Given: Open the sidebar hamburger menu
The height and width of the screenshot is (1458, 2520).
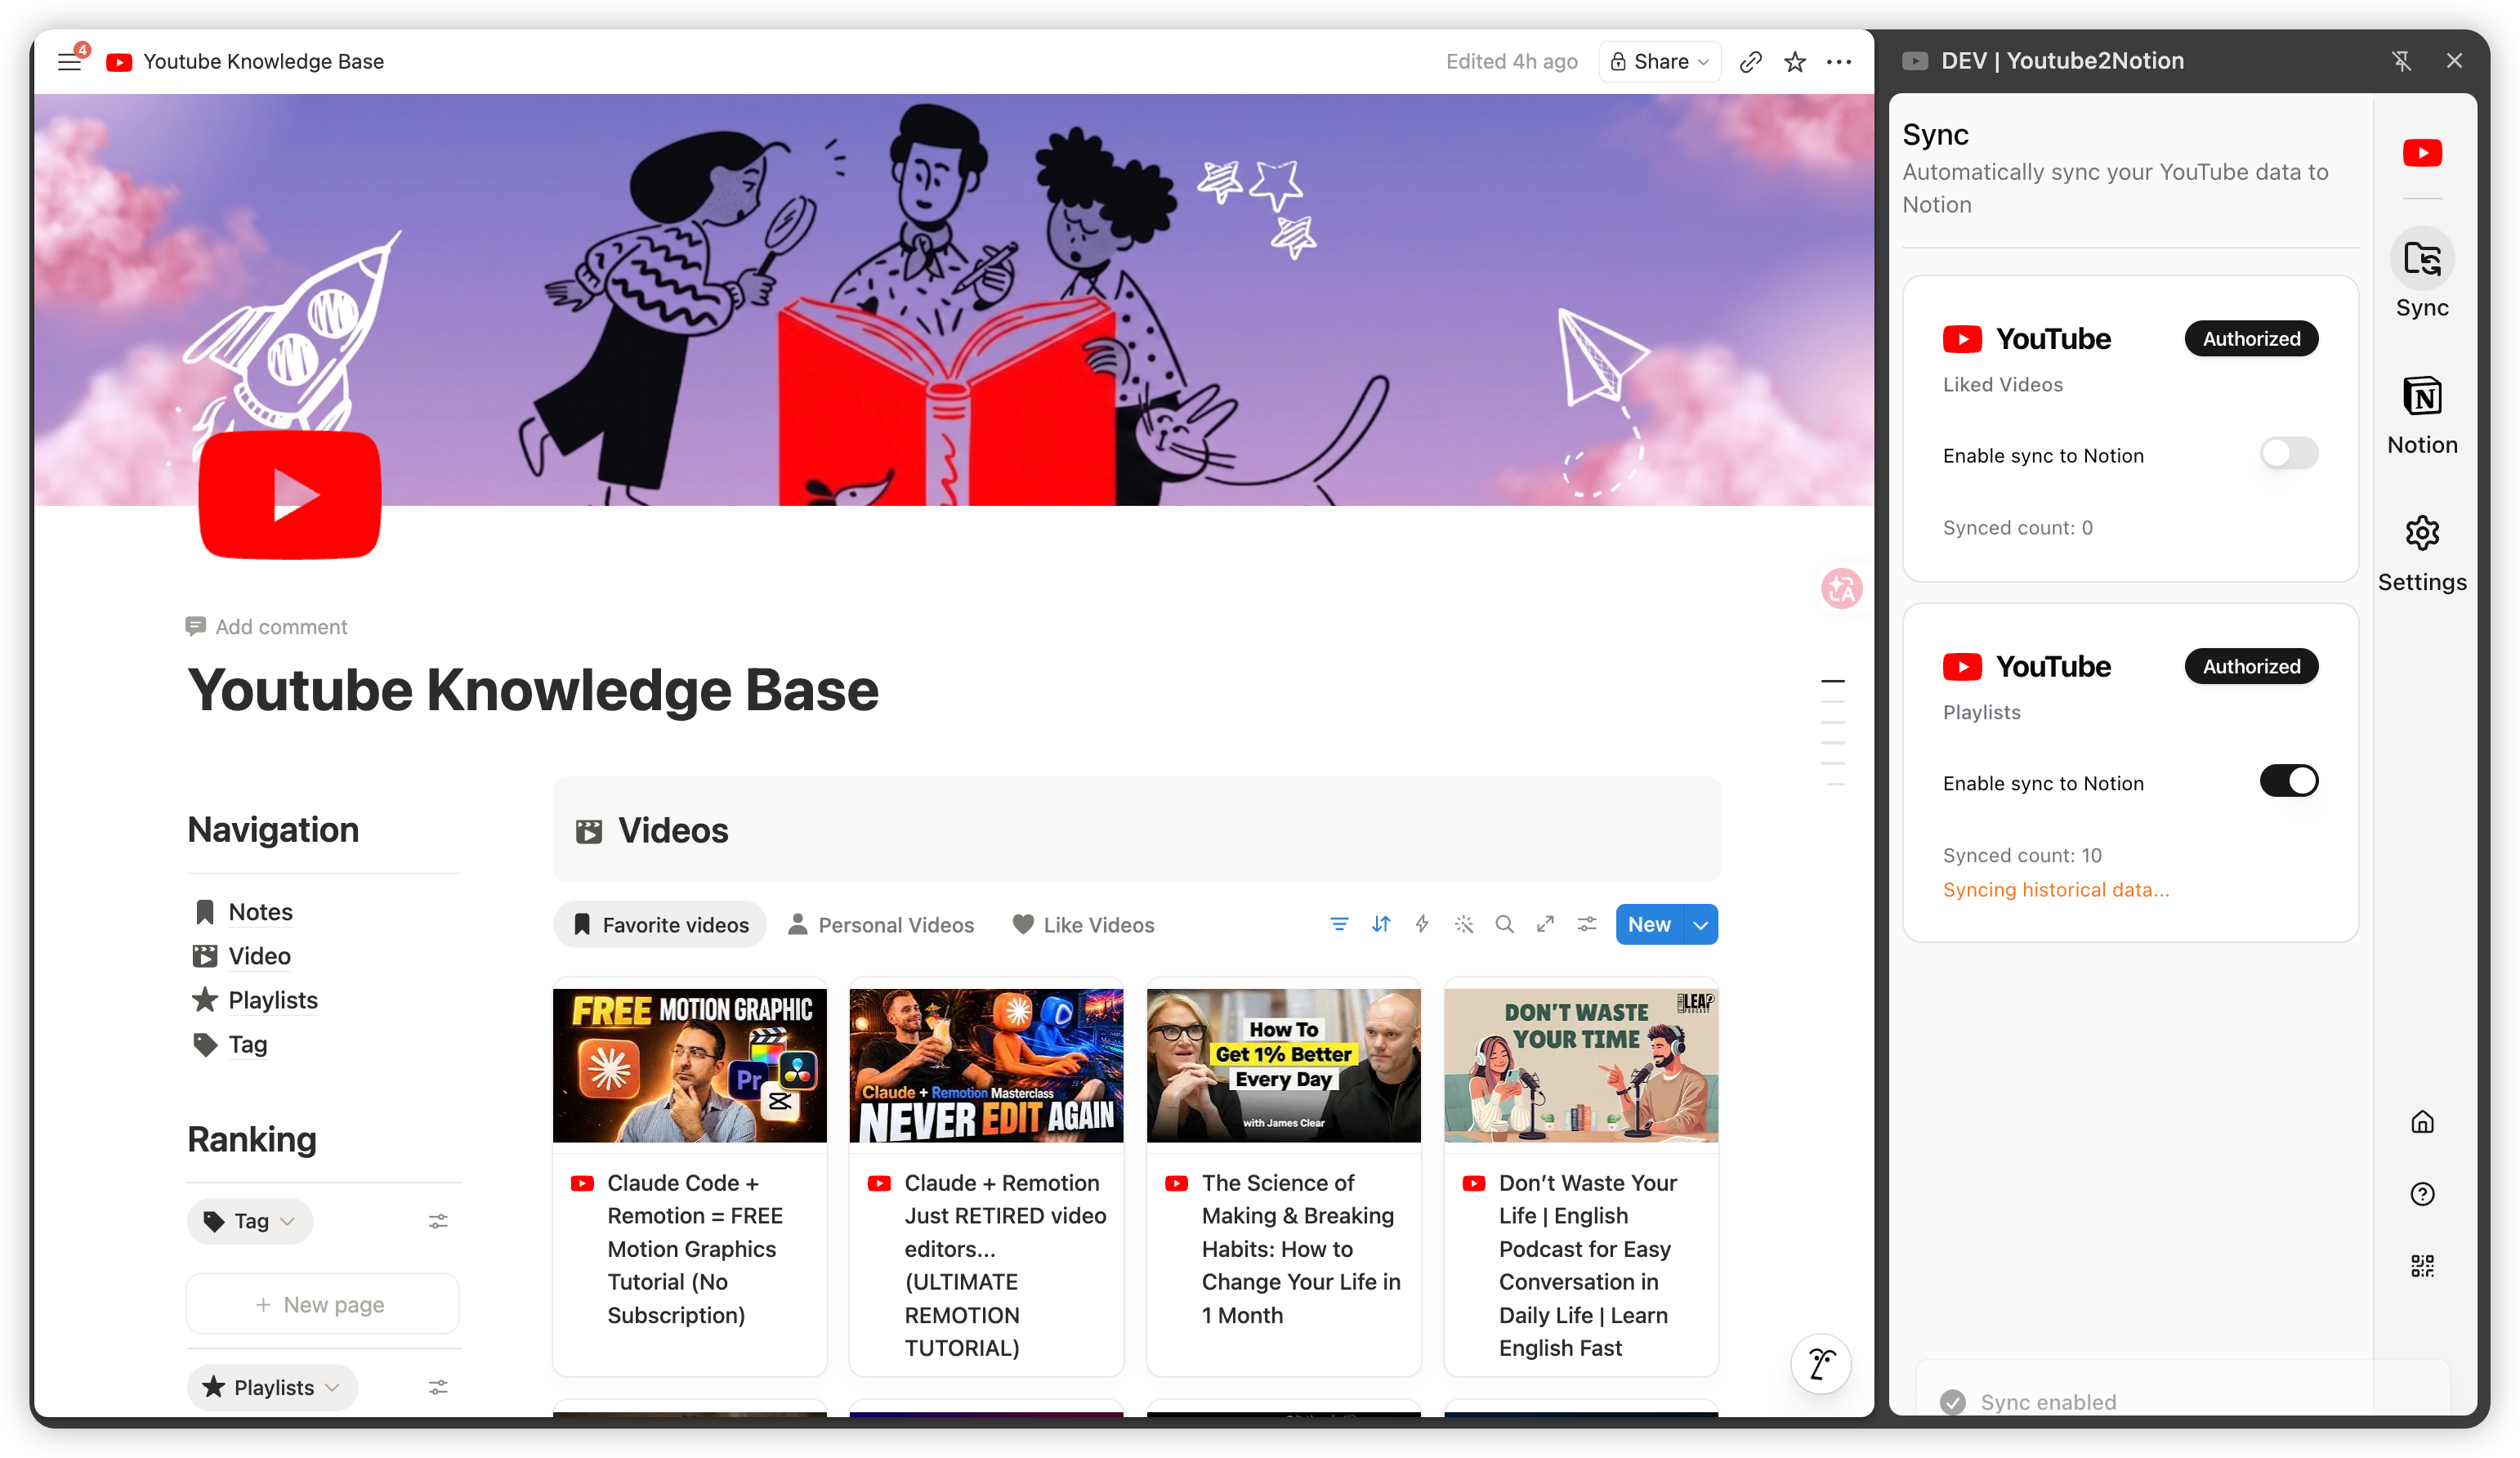Looking at the screenshot, I should click(x=69, y=62).
